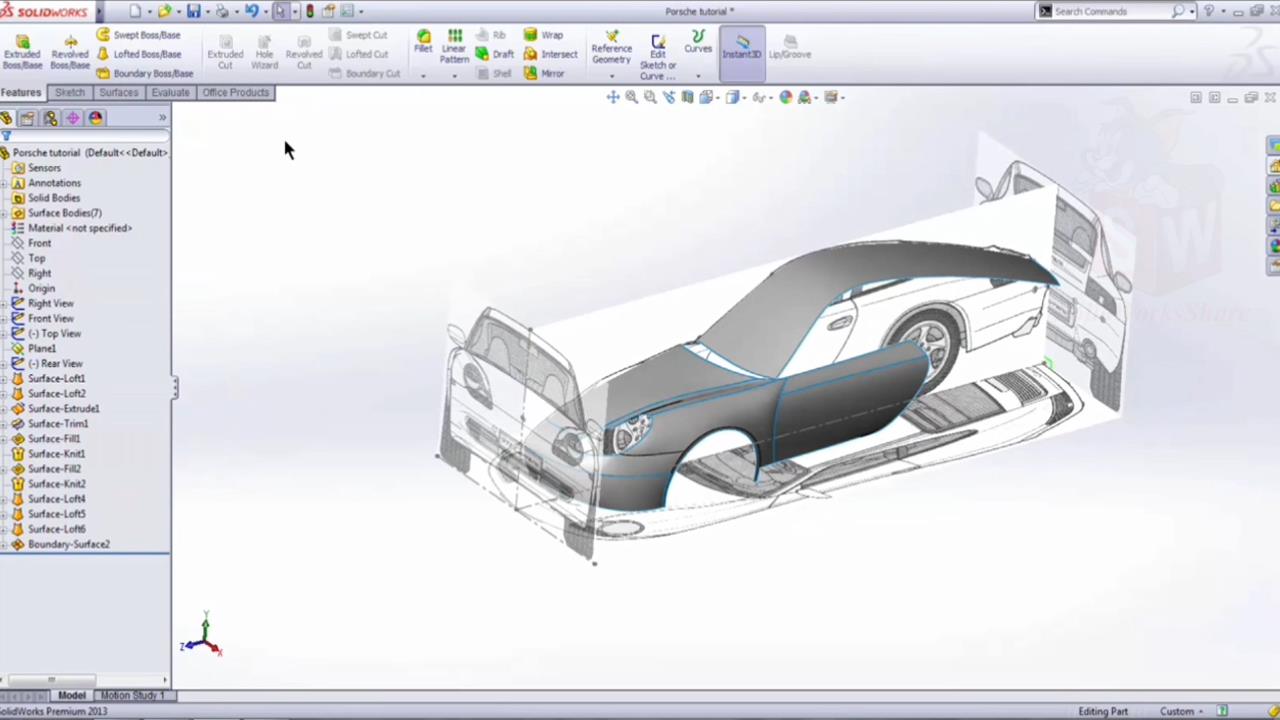Viewport: 1280px width, 720px height.
Task: Click the Draft tool
Action: click(x=494, y=54)
